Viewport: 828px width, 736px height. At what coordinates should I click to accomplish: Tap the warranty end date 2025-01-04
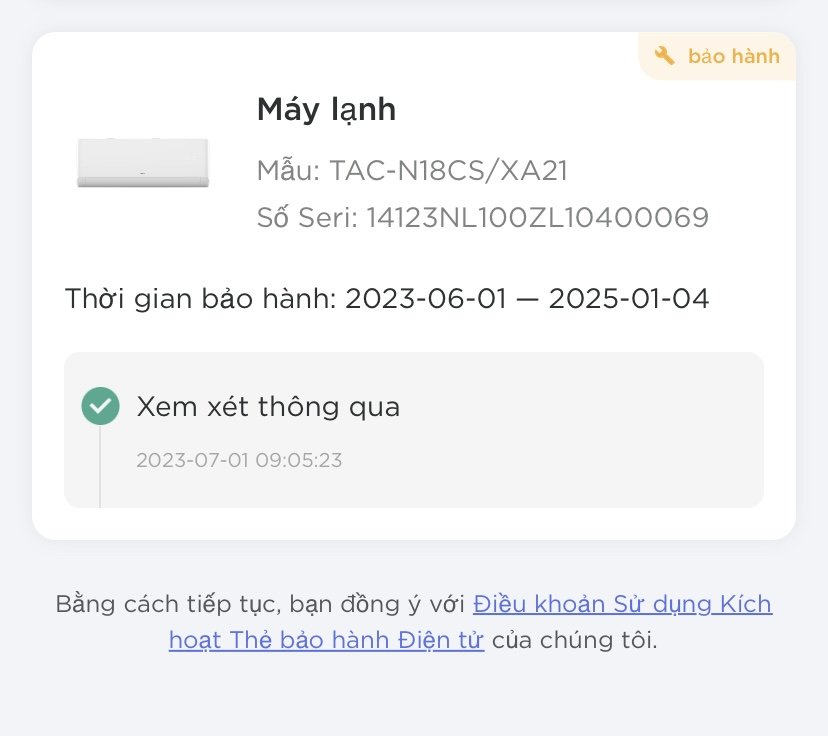(628, 298)
